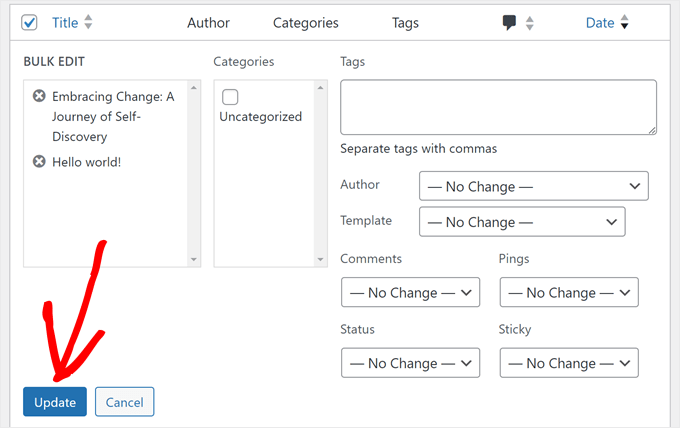Image resolution: width=680 pixels, height=428 pixels.
Task: Click the categories list scroll down arrow
Action: point(320,259)
